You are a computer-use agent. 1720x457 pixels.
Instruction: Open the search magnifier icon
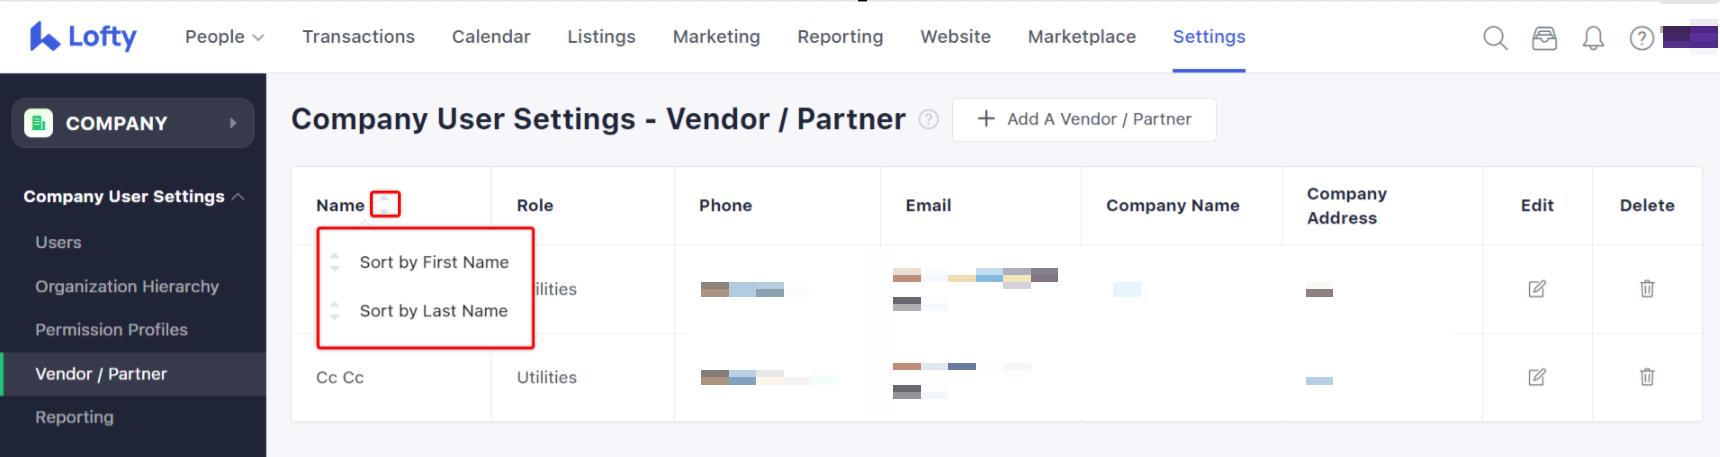pos(1495,38)
